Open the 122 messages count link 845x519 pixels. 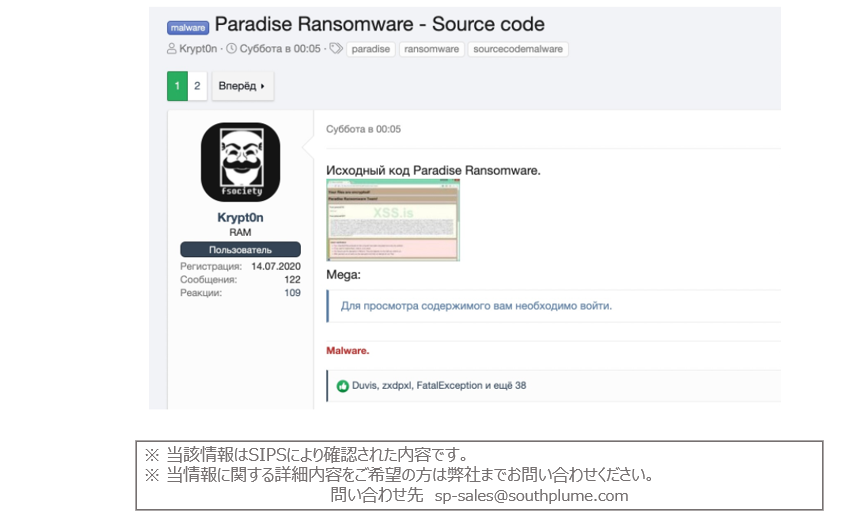pos(292,279)
